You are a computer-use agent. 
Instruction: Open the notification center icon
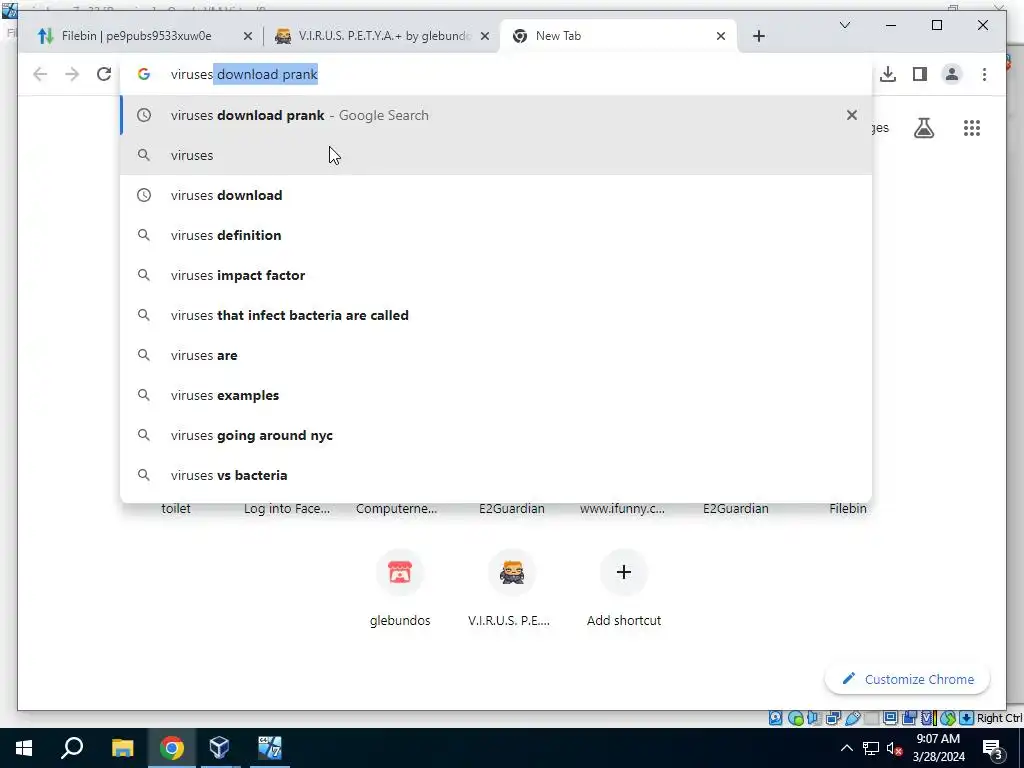[992, 748]
